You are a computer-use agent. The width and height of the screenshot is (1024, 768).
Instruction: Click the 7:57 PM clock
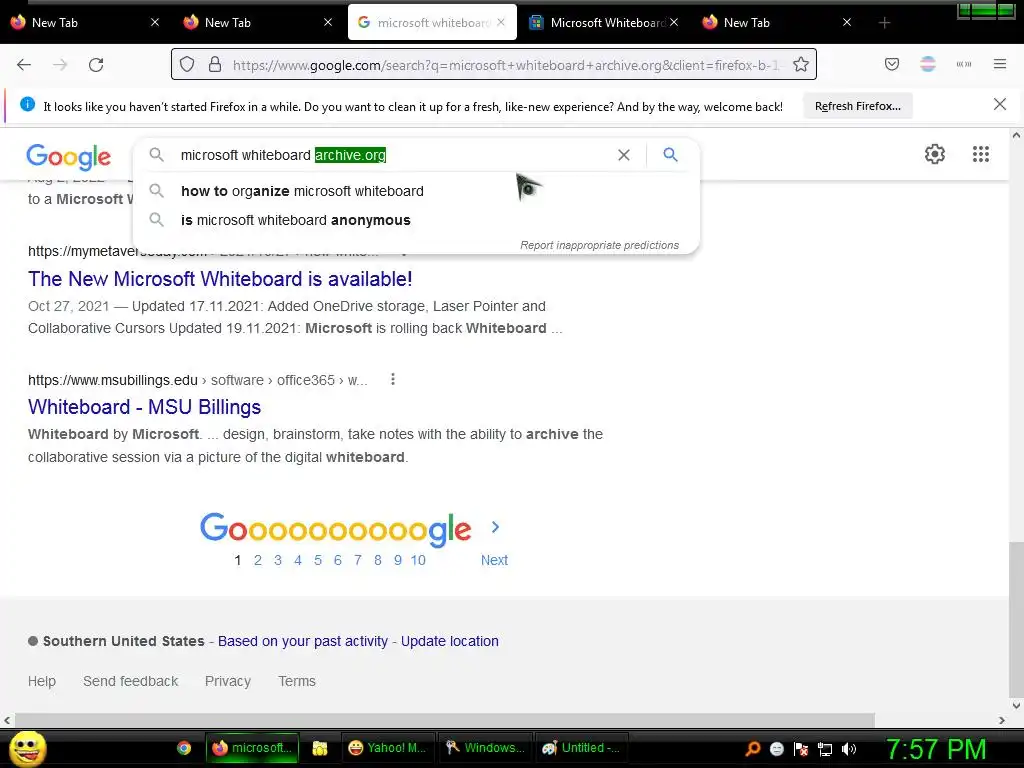click(x=936, y=749)
